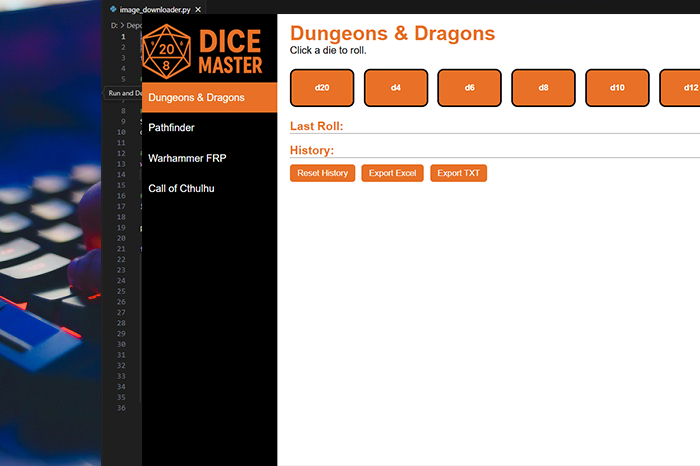The height and width of the screenshot is (466, 700).
Task: Click the Python file icon on tab
Action: [x=114, y=9]
